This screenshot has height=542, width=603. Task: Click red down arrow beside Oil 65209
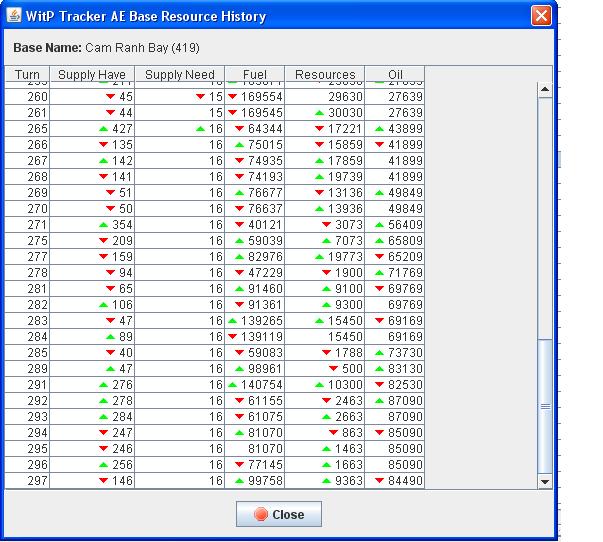[379, 257]
